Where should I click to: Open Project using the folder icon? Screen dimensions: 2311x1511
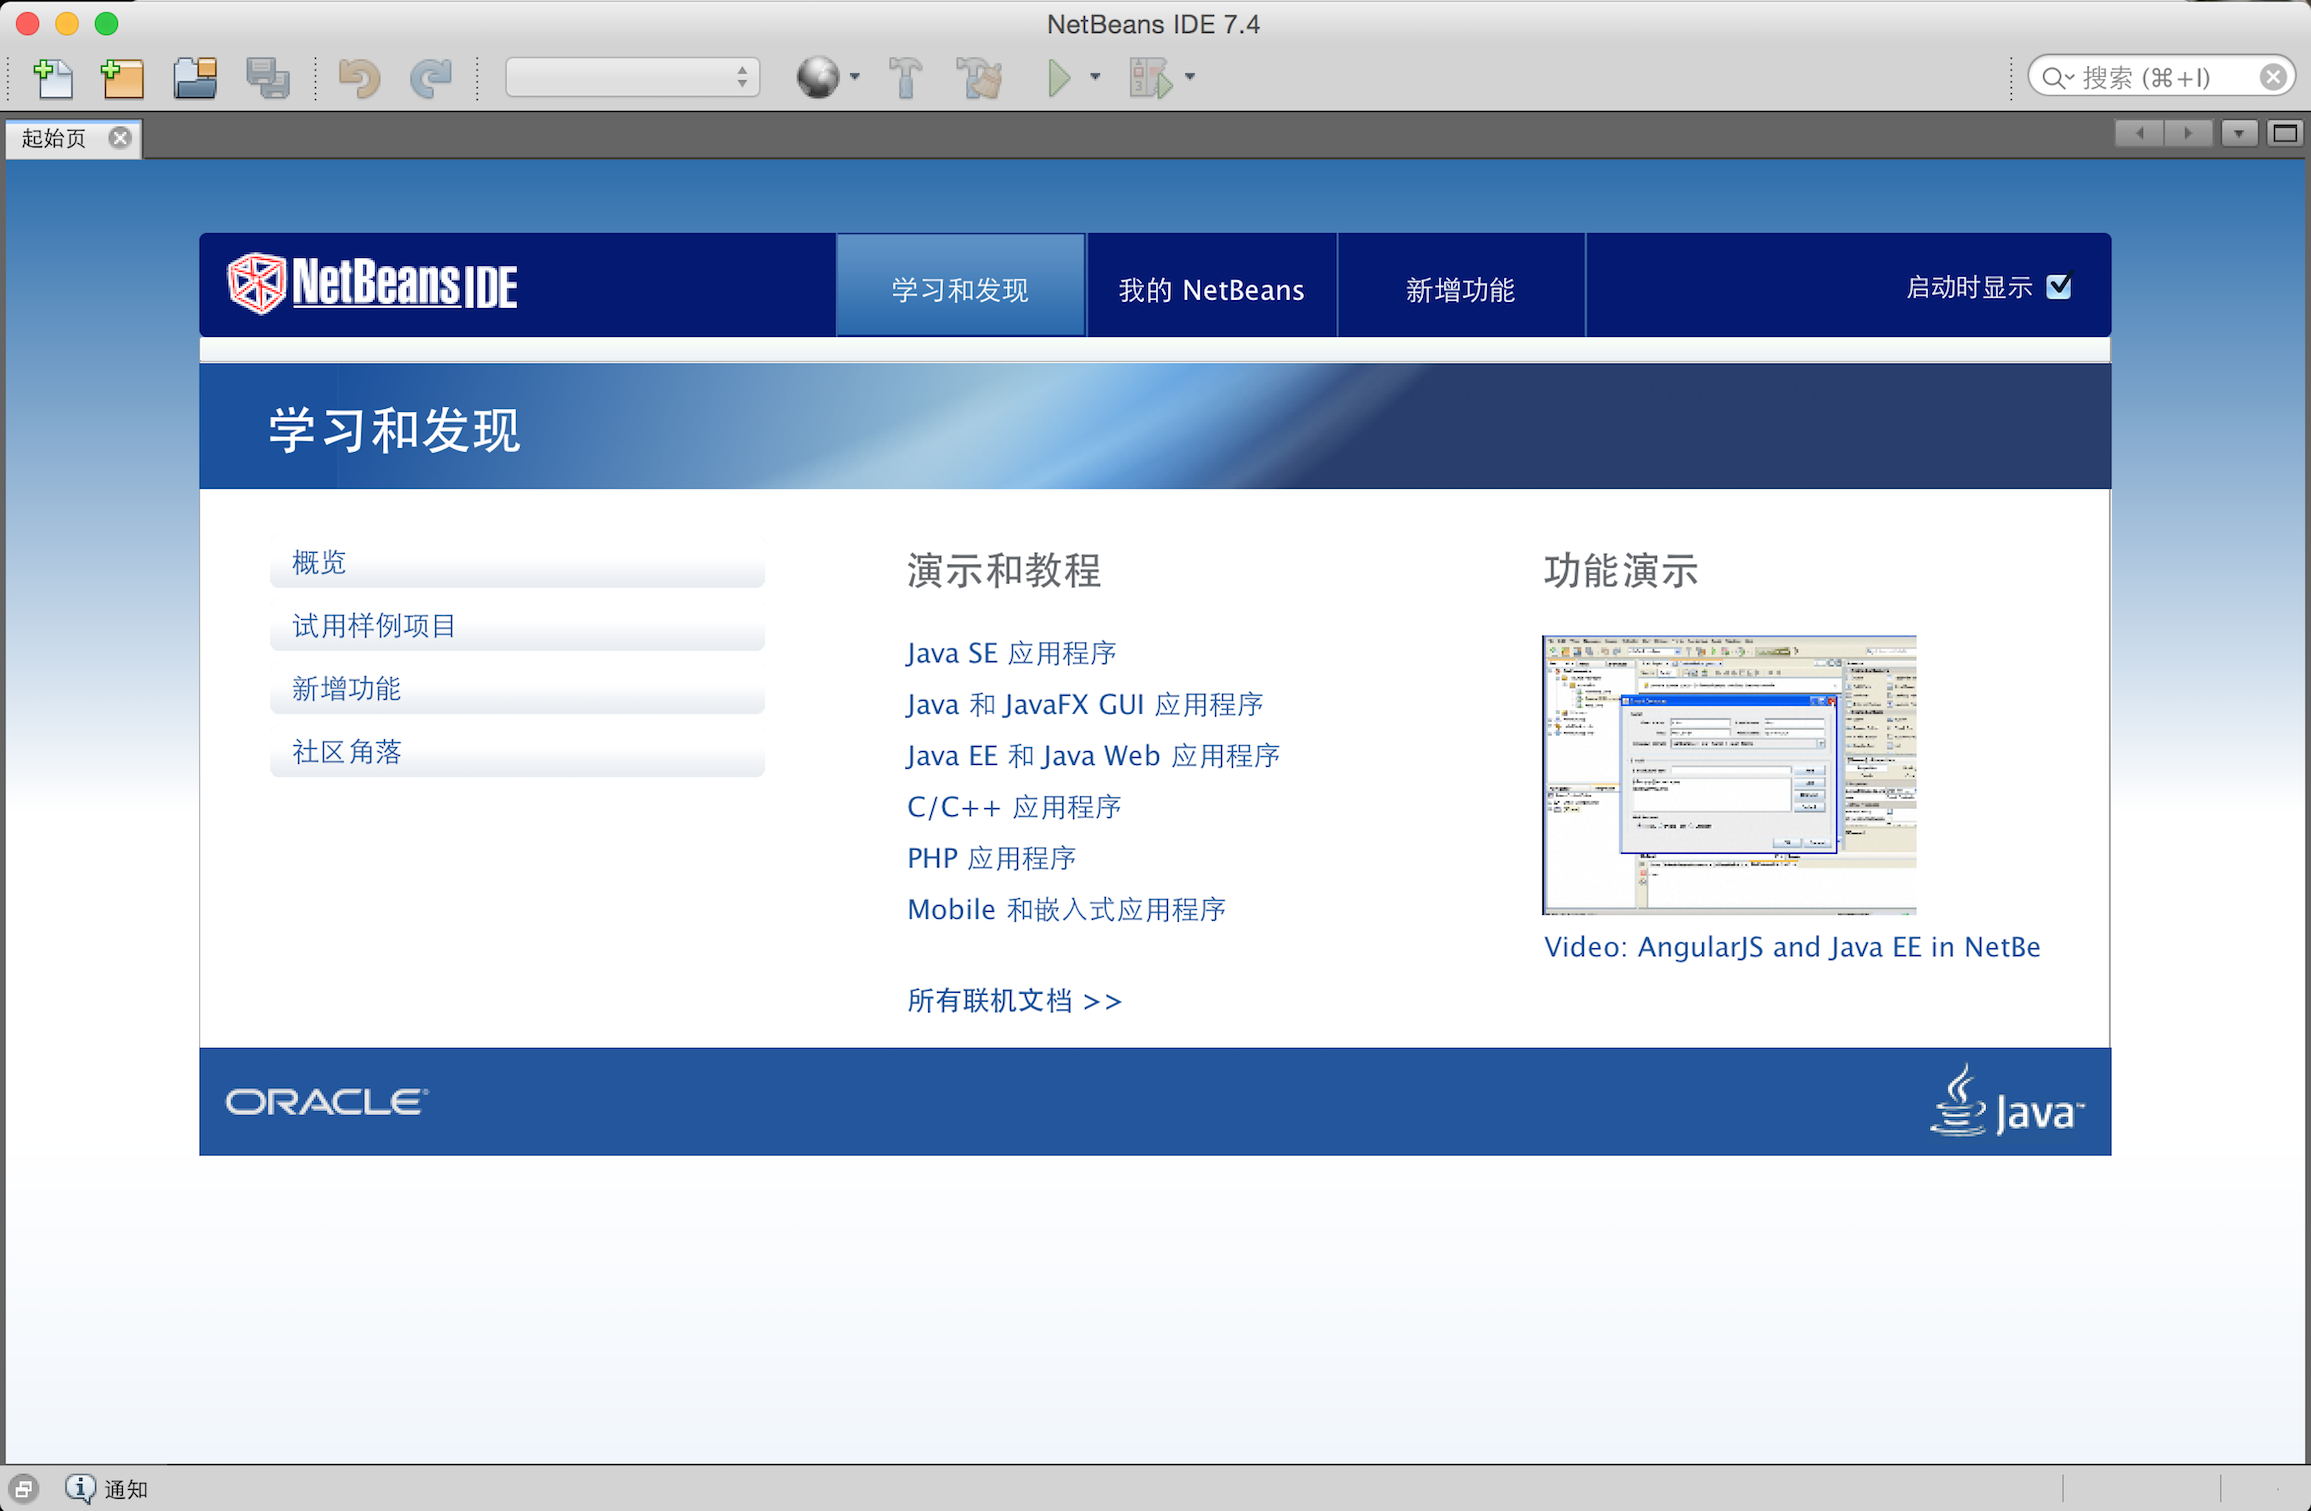[x=195, y=78]
